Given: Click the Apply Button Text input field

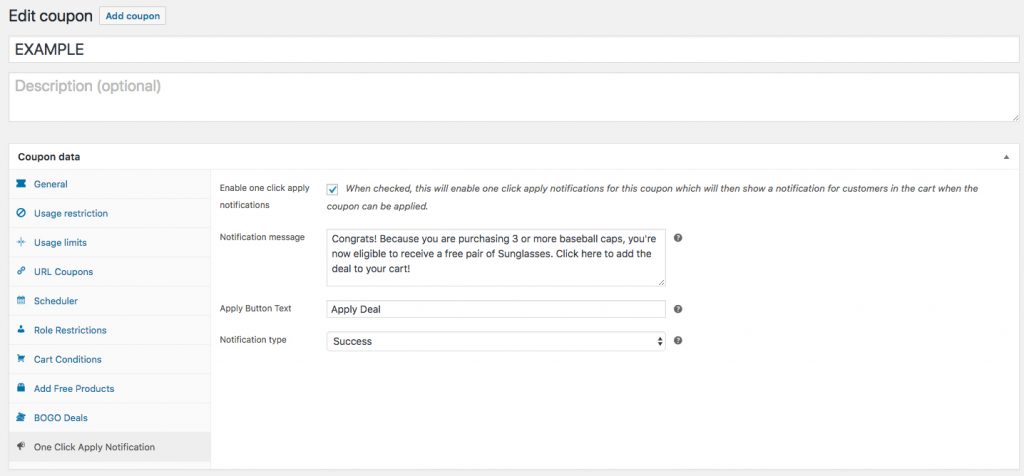Looking at the screenshot, I should click(496, 310).
